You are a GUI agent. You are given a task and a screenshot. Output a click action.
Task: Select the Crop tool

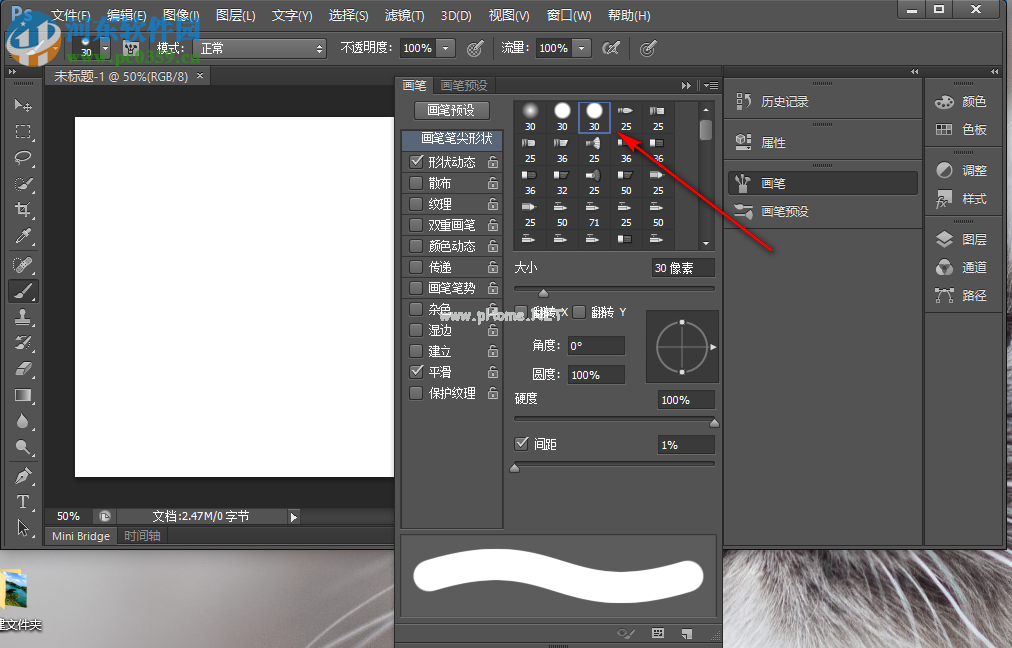23,210
